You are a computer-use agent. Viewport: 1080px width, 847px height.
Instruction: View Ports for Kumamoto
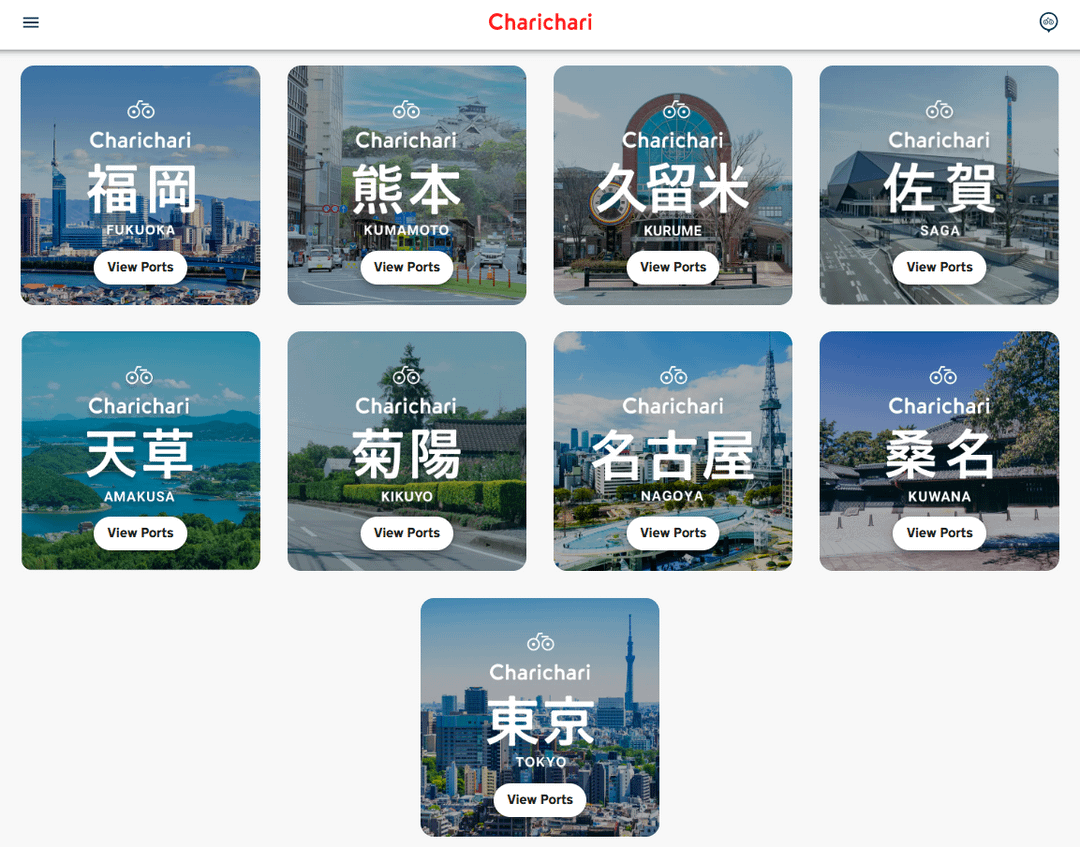click(x=406, y=267)
